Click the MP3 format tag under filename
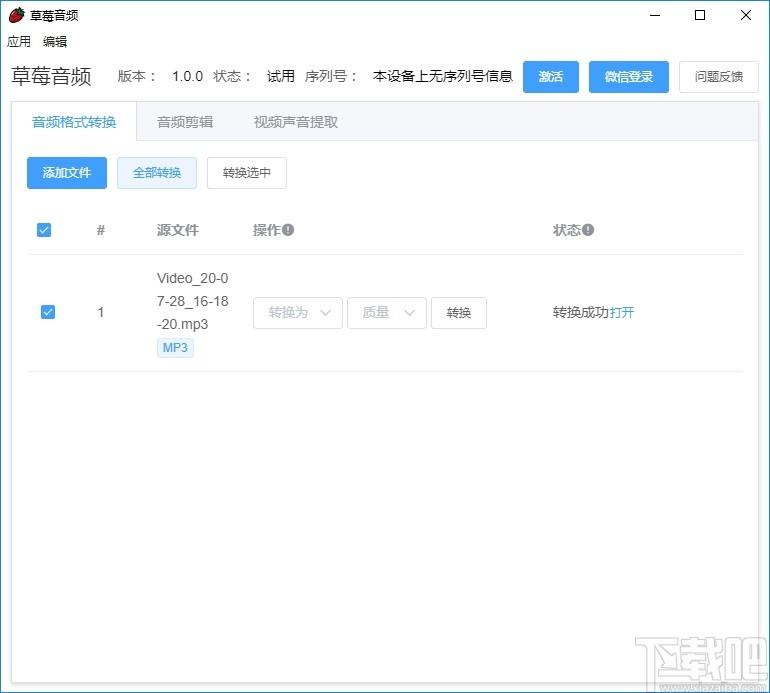Viewport: 770px width, 693px height. pos(175,348)
